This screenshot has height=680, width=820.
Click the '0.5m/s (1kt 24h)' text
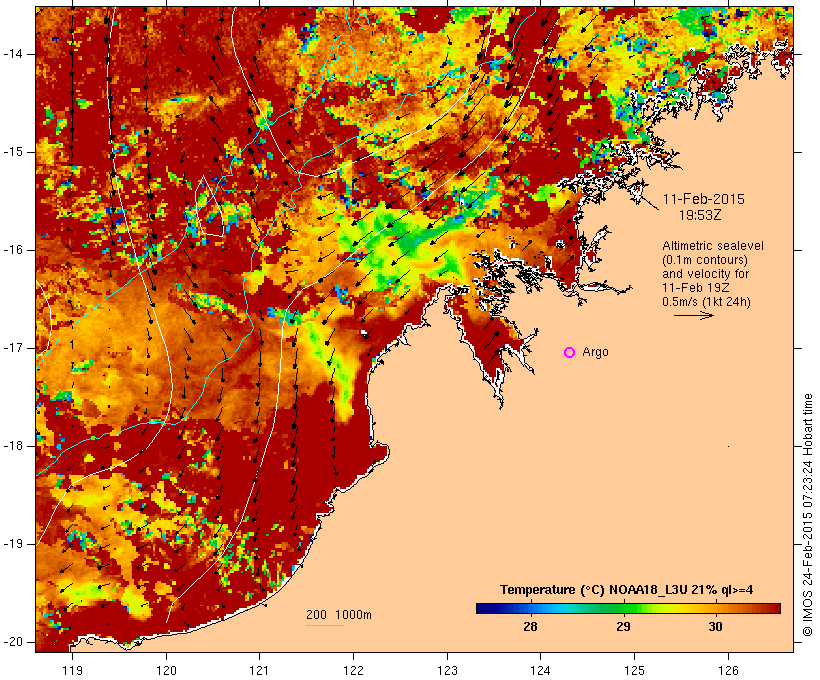click(706, 302)
